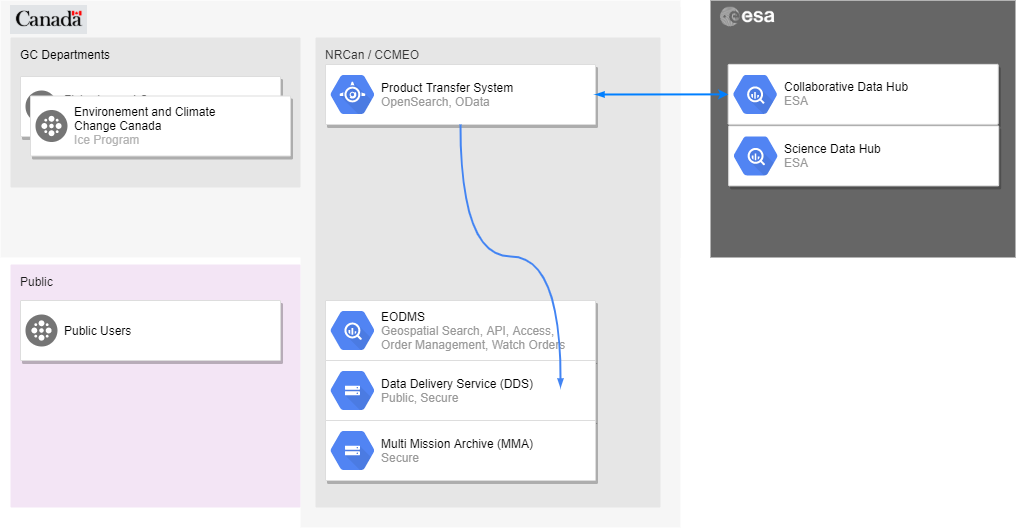Click the Collaborative Data Hub hexagon icon

click(x=756, y=95)
